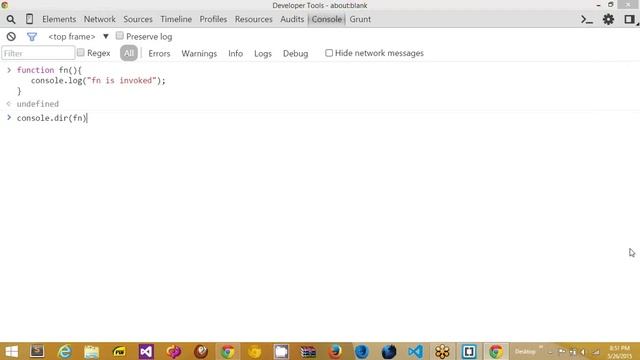Open DevTools settings gear
Viewport: 640px width, 360px height.
click(x=609, y=19)
